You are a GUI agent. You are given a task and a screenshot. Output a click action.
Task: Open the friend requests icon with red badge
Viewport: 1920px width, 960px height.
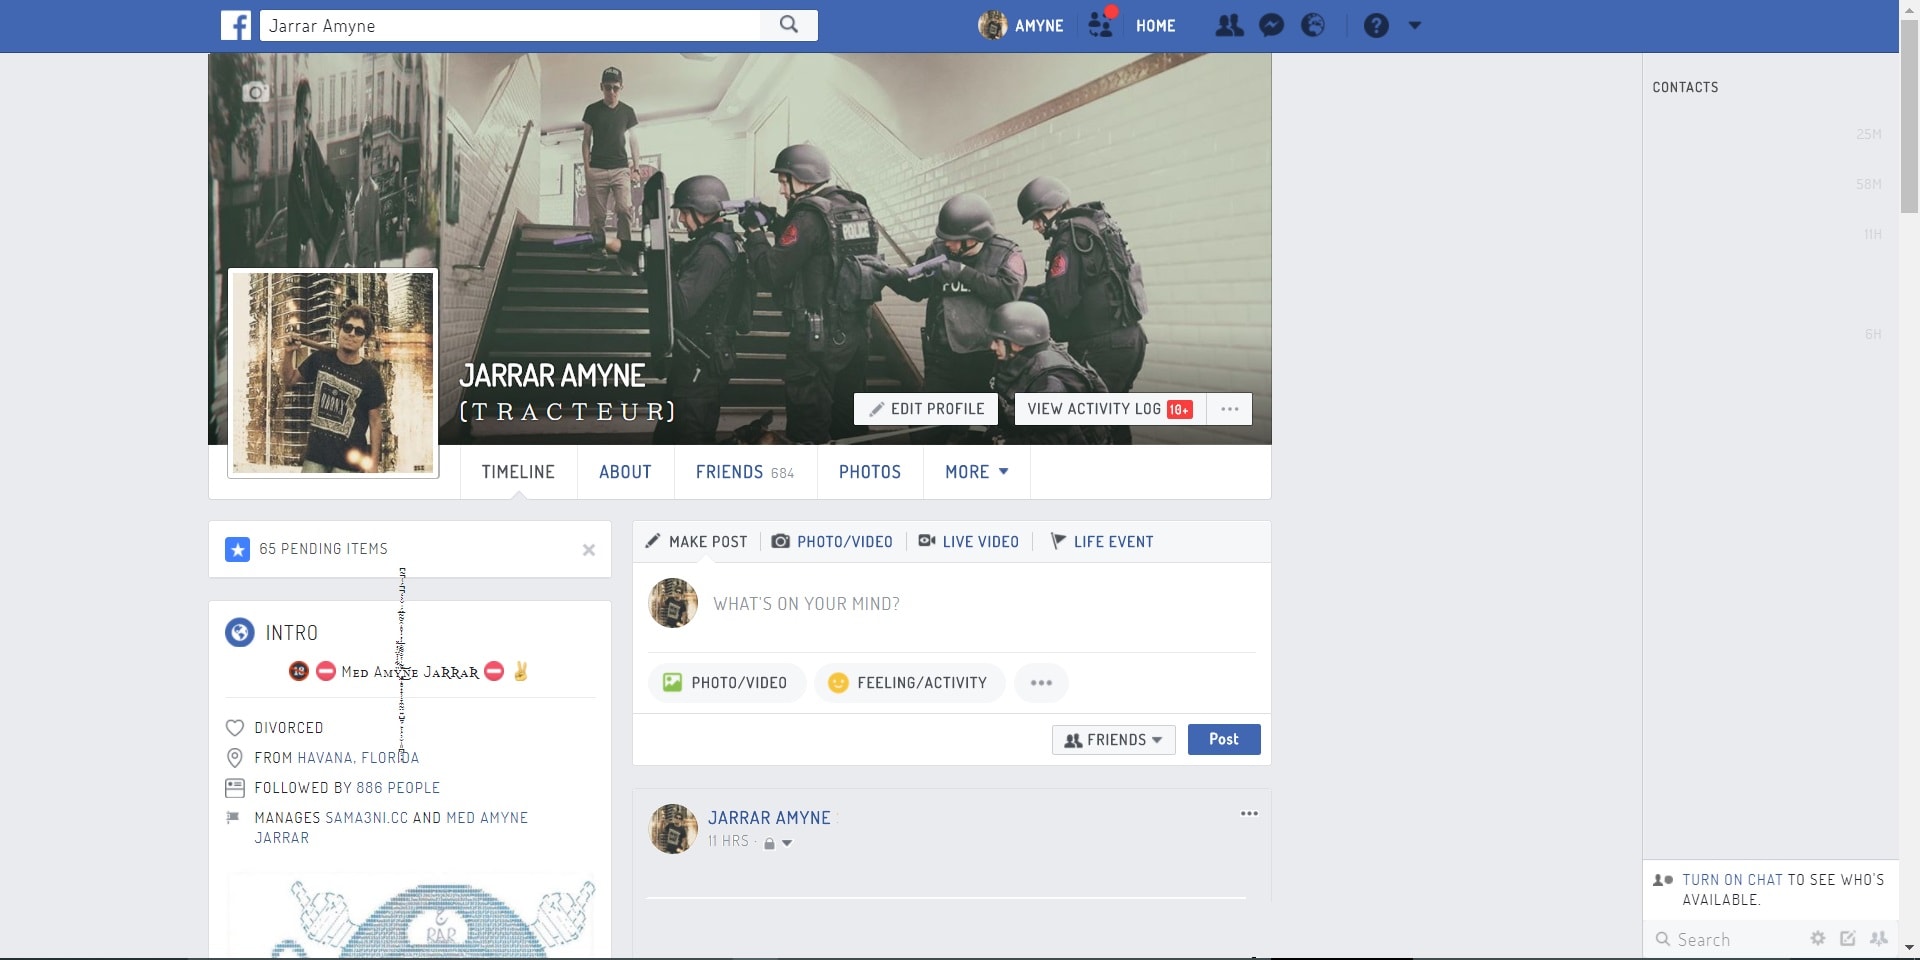point(1101,24)
